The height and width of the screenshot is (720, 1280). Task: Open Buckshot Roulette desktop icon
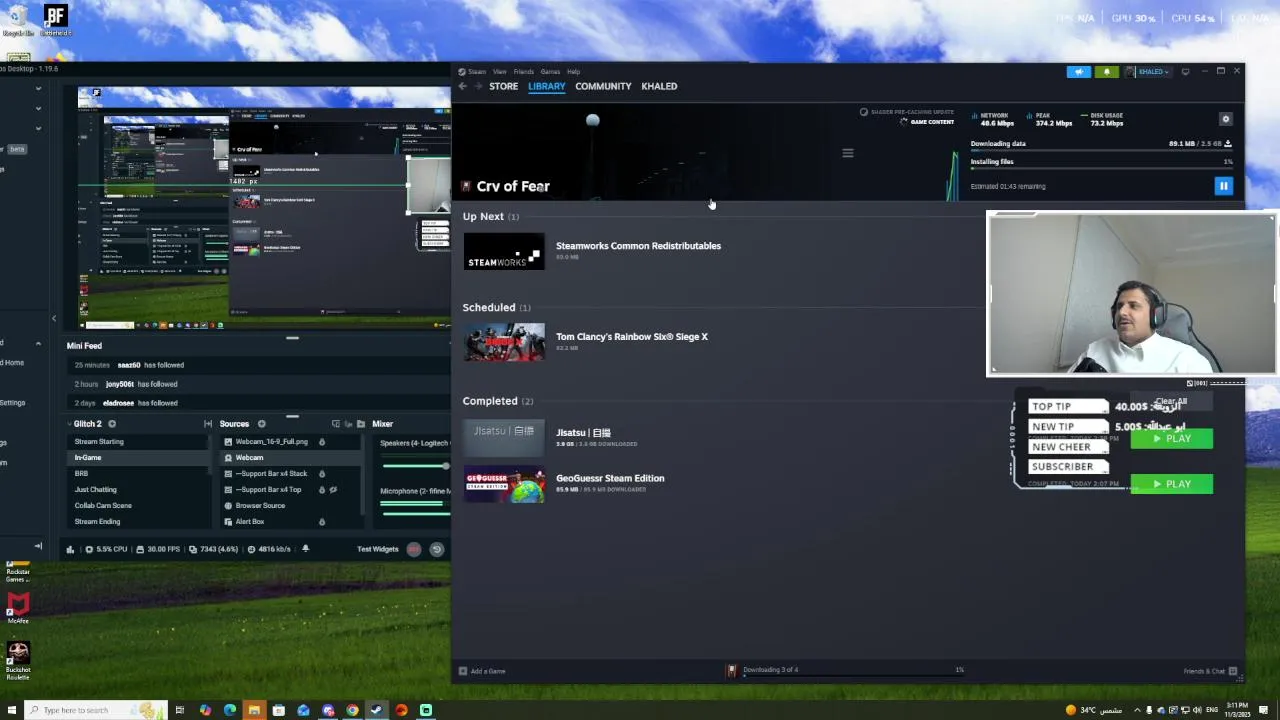(18, 660)
